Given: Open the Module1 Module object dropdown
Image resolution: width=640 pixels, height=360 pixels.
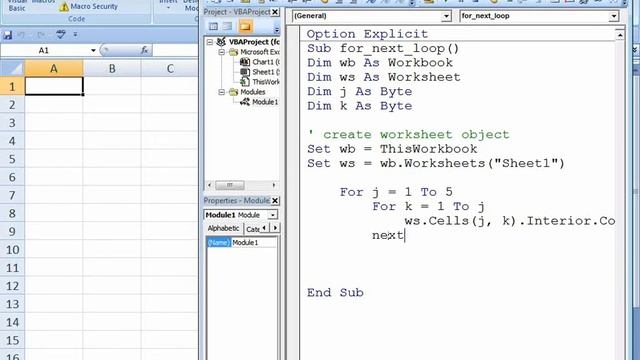Looking at the screenshot, I should 273,215.
